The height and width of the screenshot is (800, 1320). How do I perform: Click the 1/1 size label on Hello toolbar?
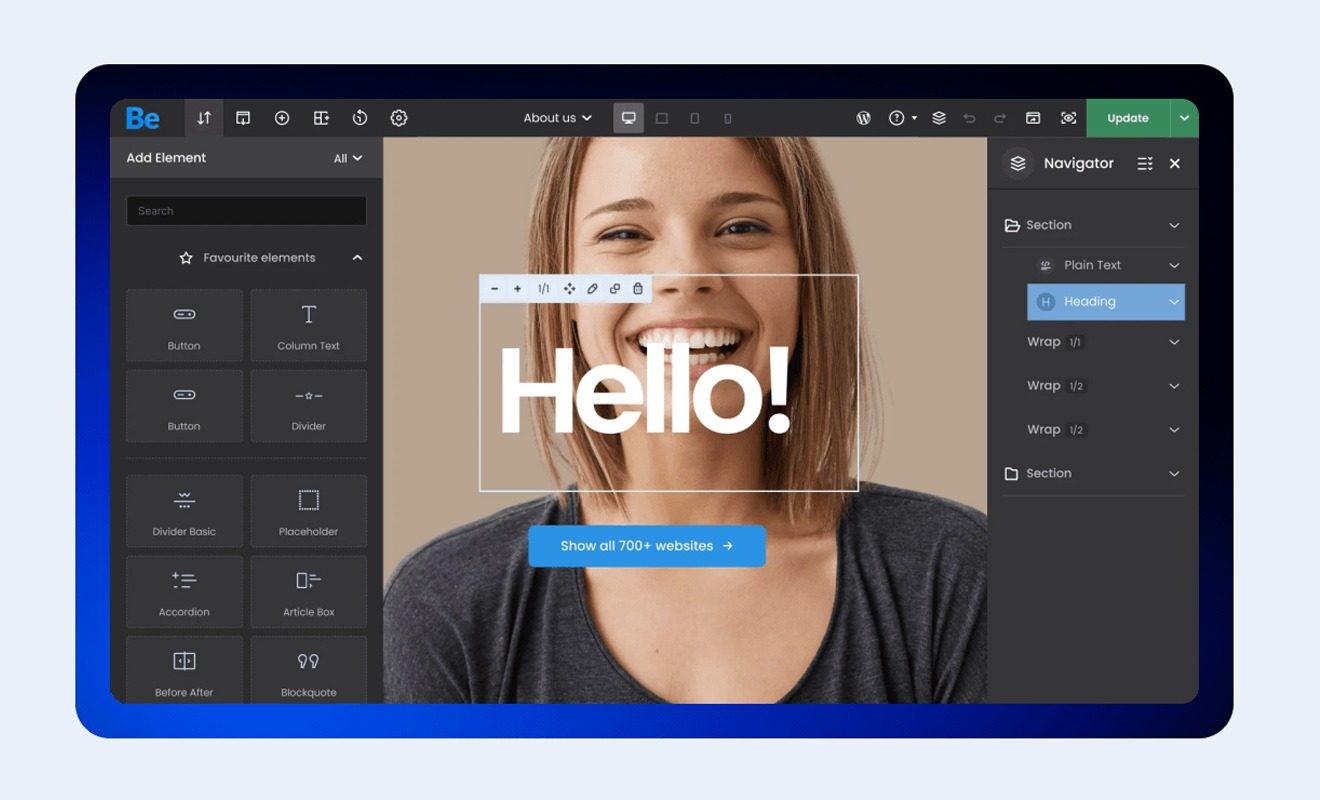point(543,289)
